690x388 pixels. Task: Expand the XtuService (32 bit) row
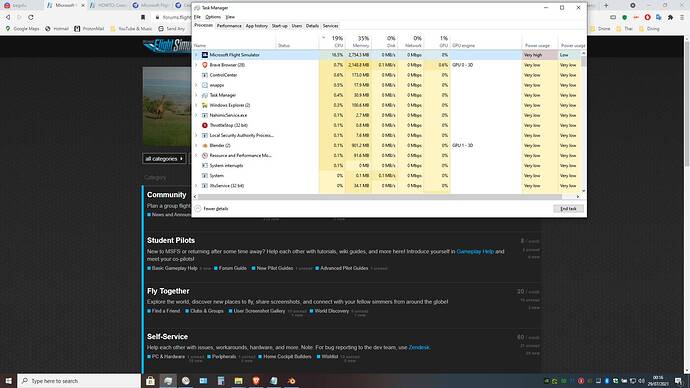(196, 186)
